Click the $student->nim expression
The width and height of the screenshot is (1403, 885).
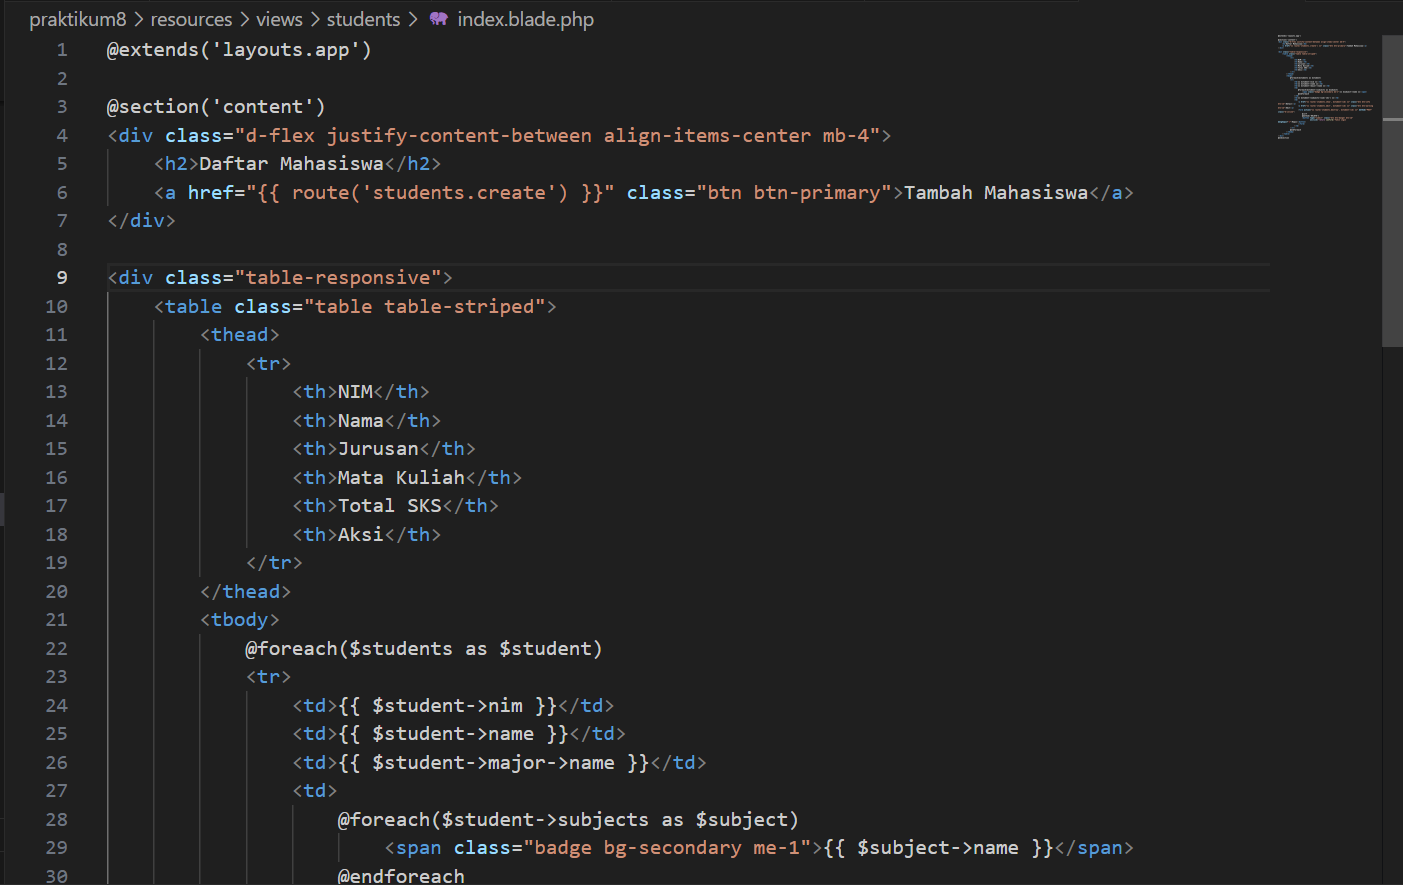click(447, 706)
